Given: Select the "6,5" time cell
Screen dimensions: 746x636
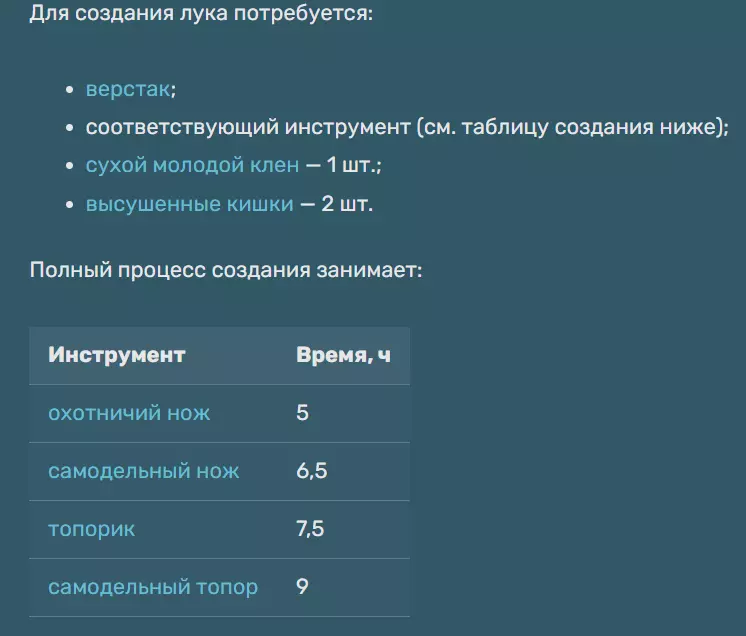Looking at the screenshot, I should click(x=311, y=471).
